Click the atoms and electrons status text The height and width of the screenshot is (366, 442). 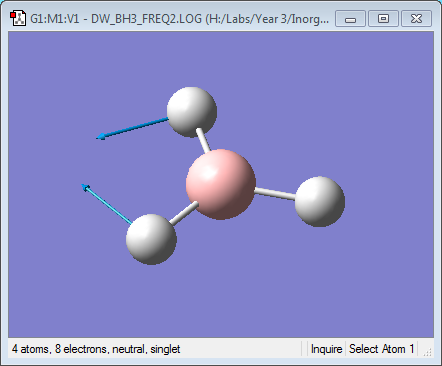pos(96,349)
